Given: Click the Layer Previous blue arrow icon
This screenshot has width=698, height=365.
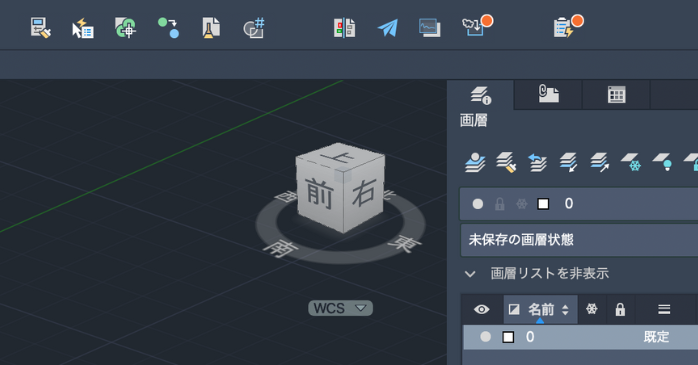Looking at the screenshot, I should pos(537,162).
